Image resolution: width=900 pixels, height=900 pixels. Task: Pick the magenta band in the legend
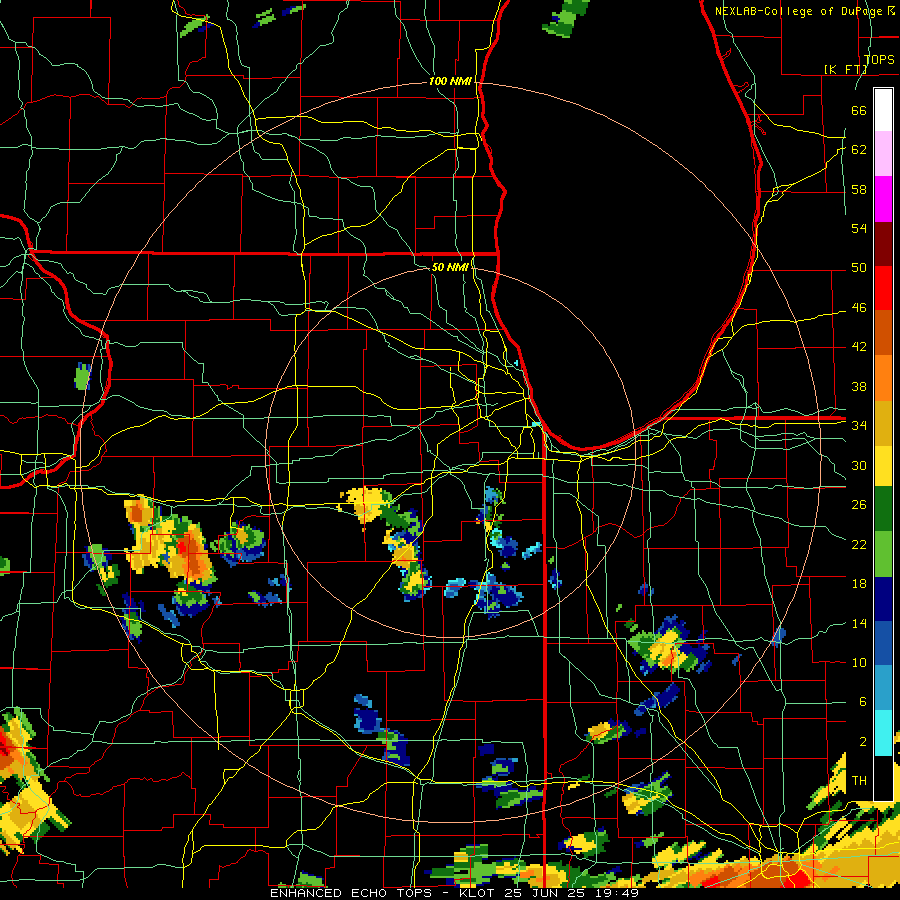[x=883, y=199]
